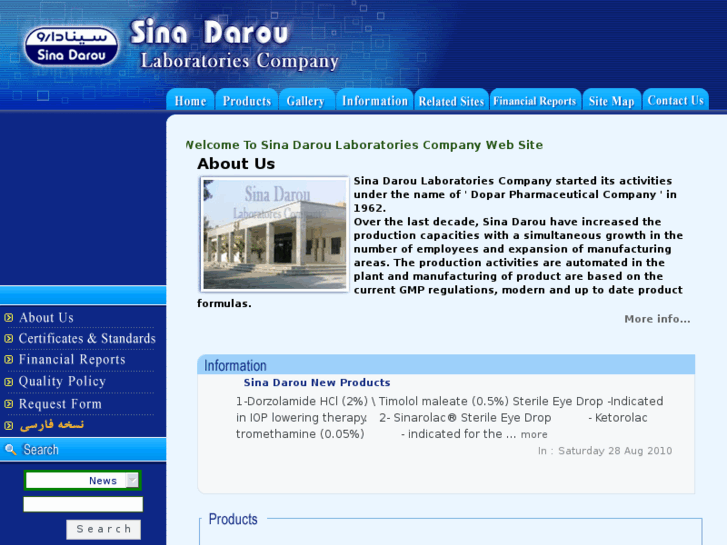Image resolution: width=727 pixels, height=545 pixels.
Task: Open Financial Reports tab in top navigation
Action: [535, 100]
